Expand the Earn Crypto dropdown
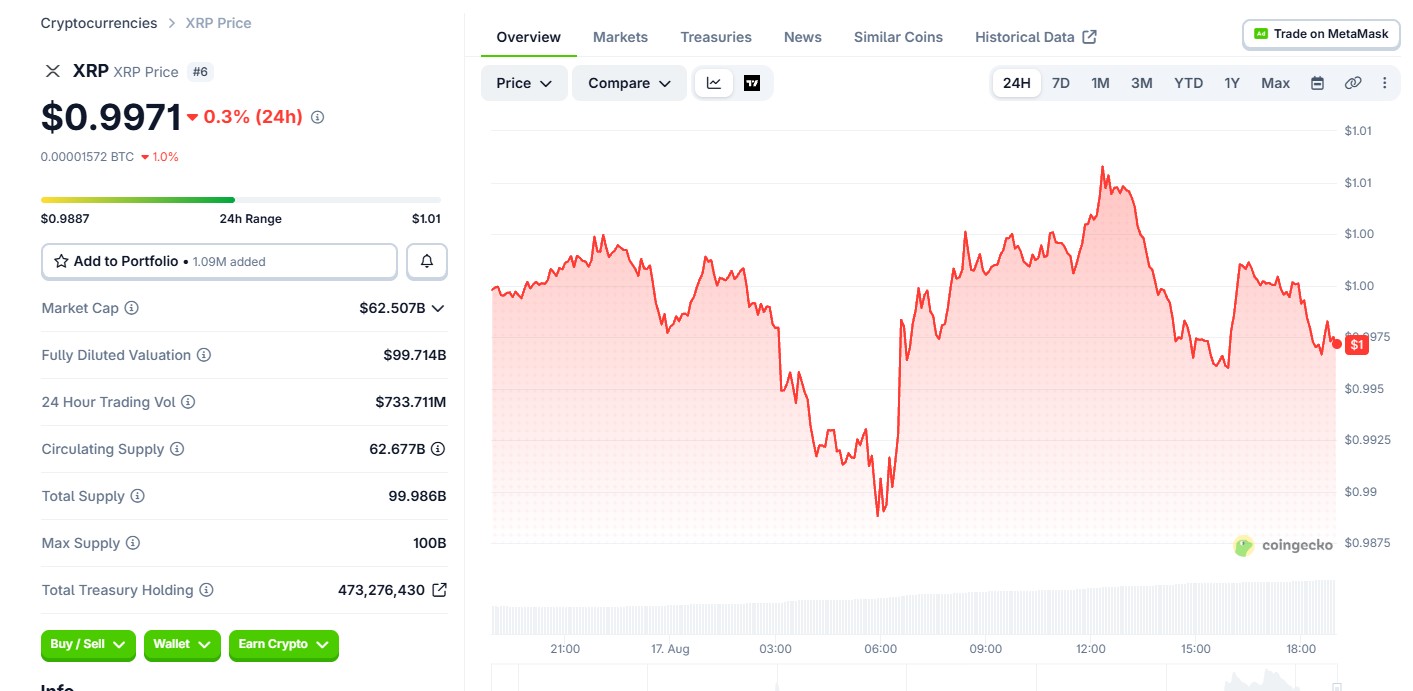Viewport: 1413px width, 691px height. (284, 645)
